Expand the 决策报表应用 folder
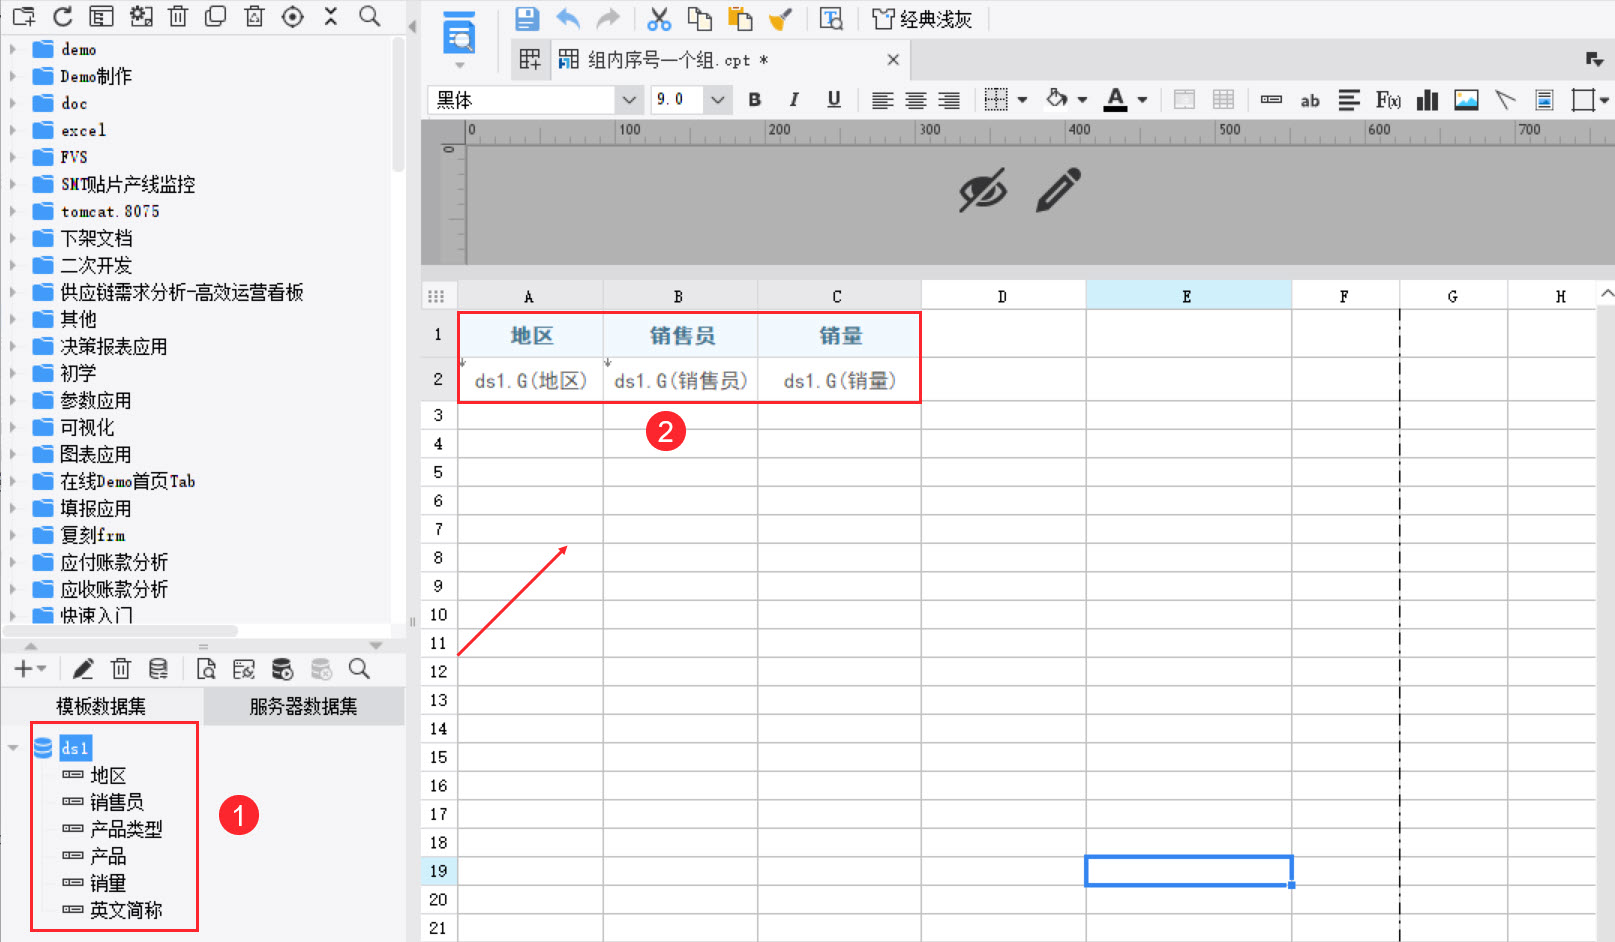Viewport: 1615px width, 942px height. point(12,346)
